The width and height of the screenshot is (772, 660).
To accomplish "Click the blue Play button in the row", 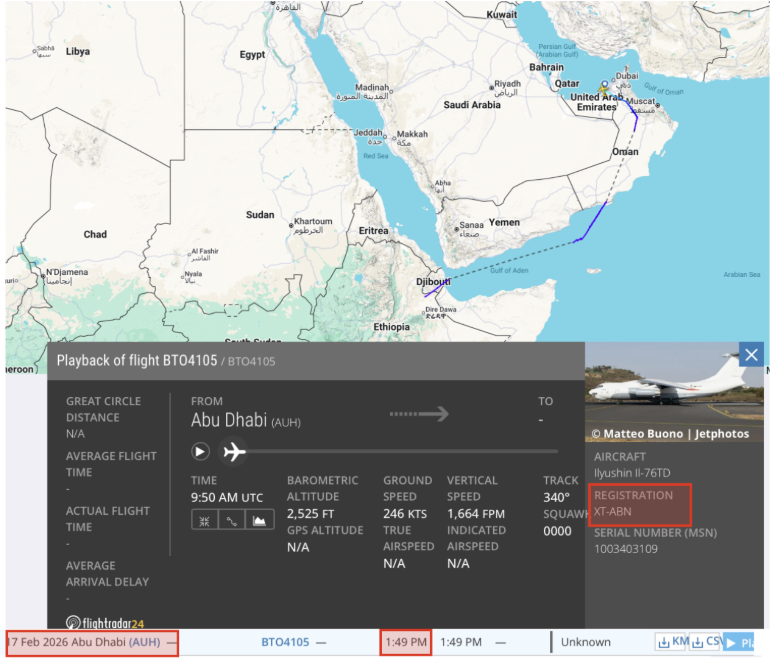I will (739, 642).
